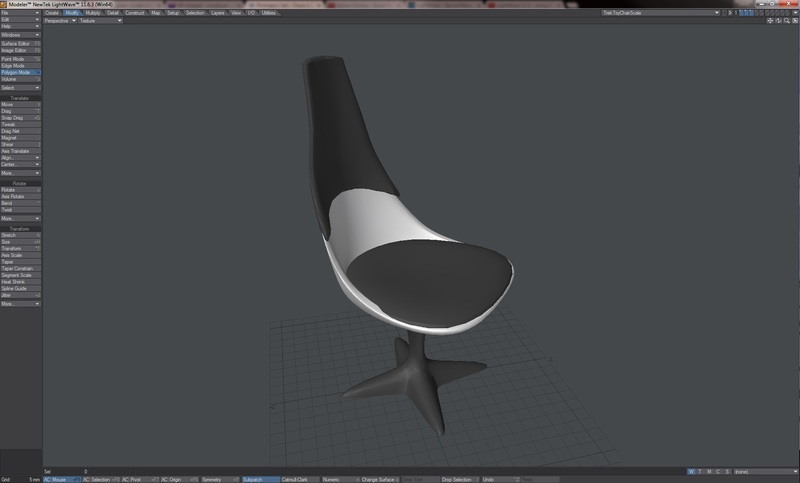Click the Undo button
The image size is (800, 483).
[501, 479]
